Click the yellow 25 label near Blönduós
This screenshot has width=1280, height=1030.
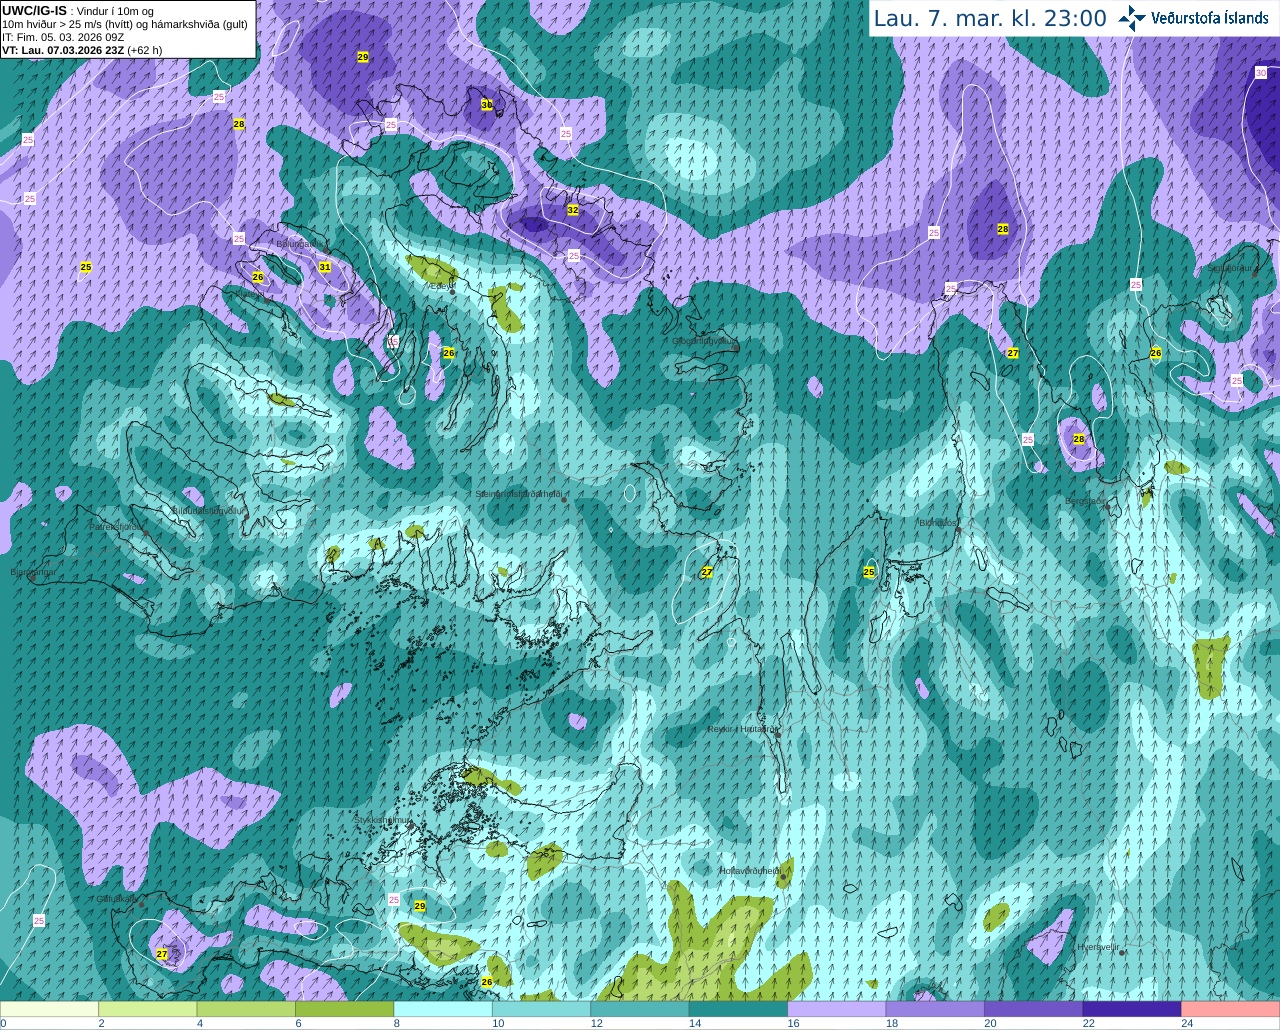(869, 572)
